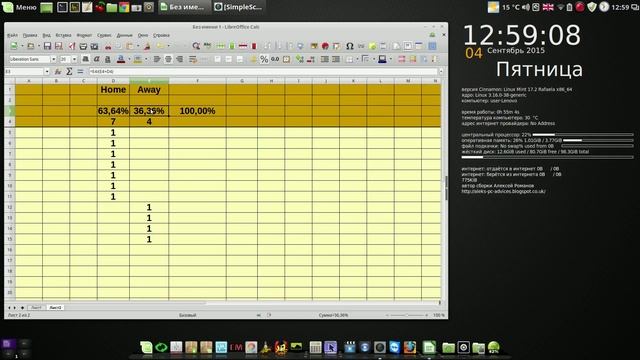The width and height of the screenshot is (640, 360).
Task: Open the Правка menu
Action: coord(30,35)
